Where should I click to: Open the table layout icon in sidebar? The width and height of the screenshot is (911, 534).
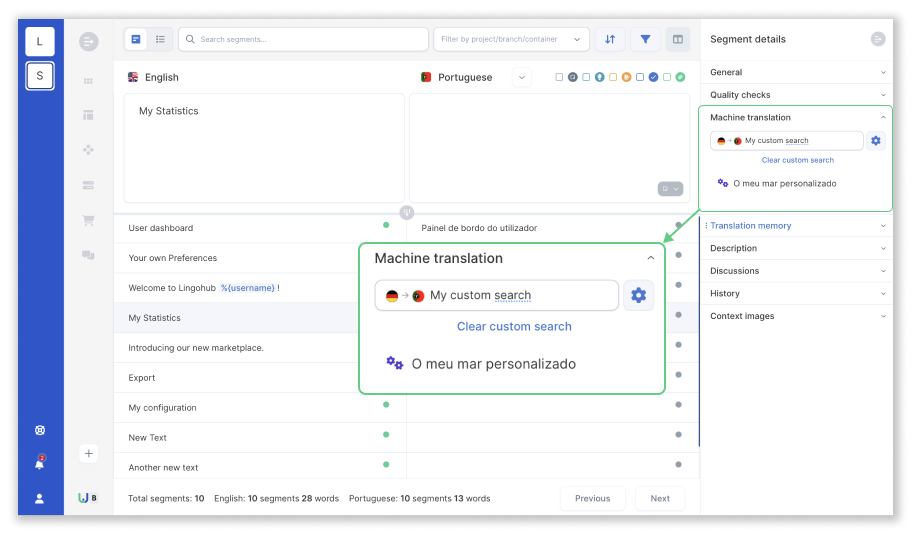tap(88, 115)
